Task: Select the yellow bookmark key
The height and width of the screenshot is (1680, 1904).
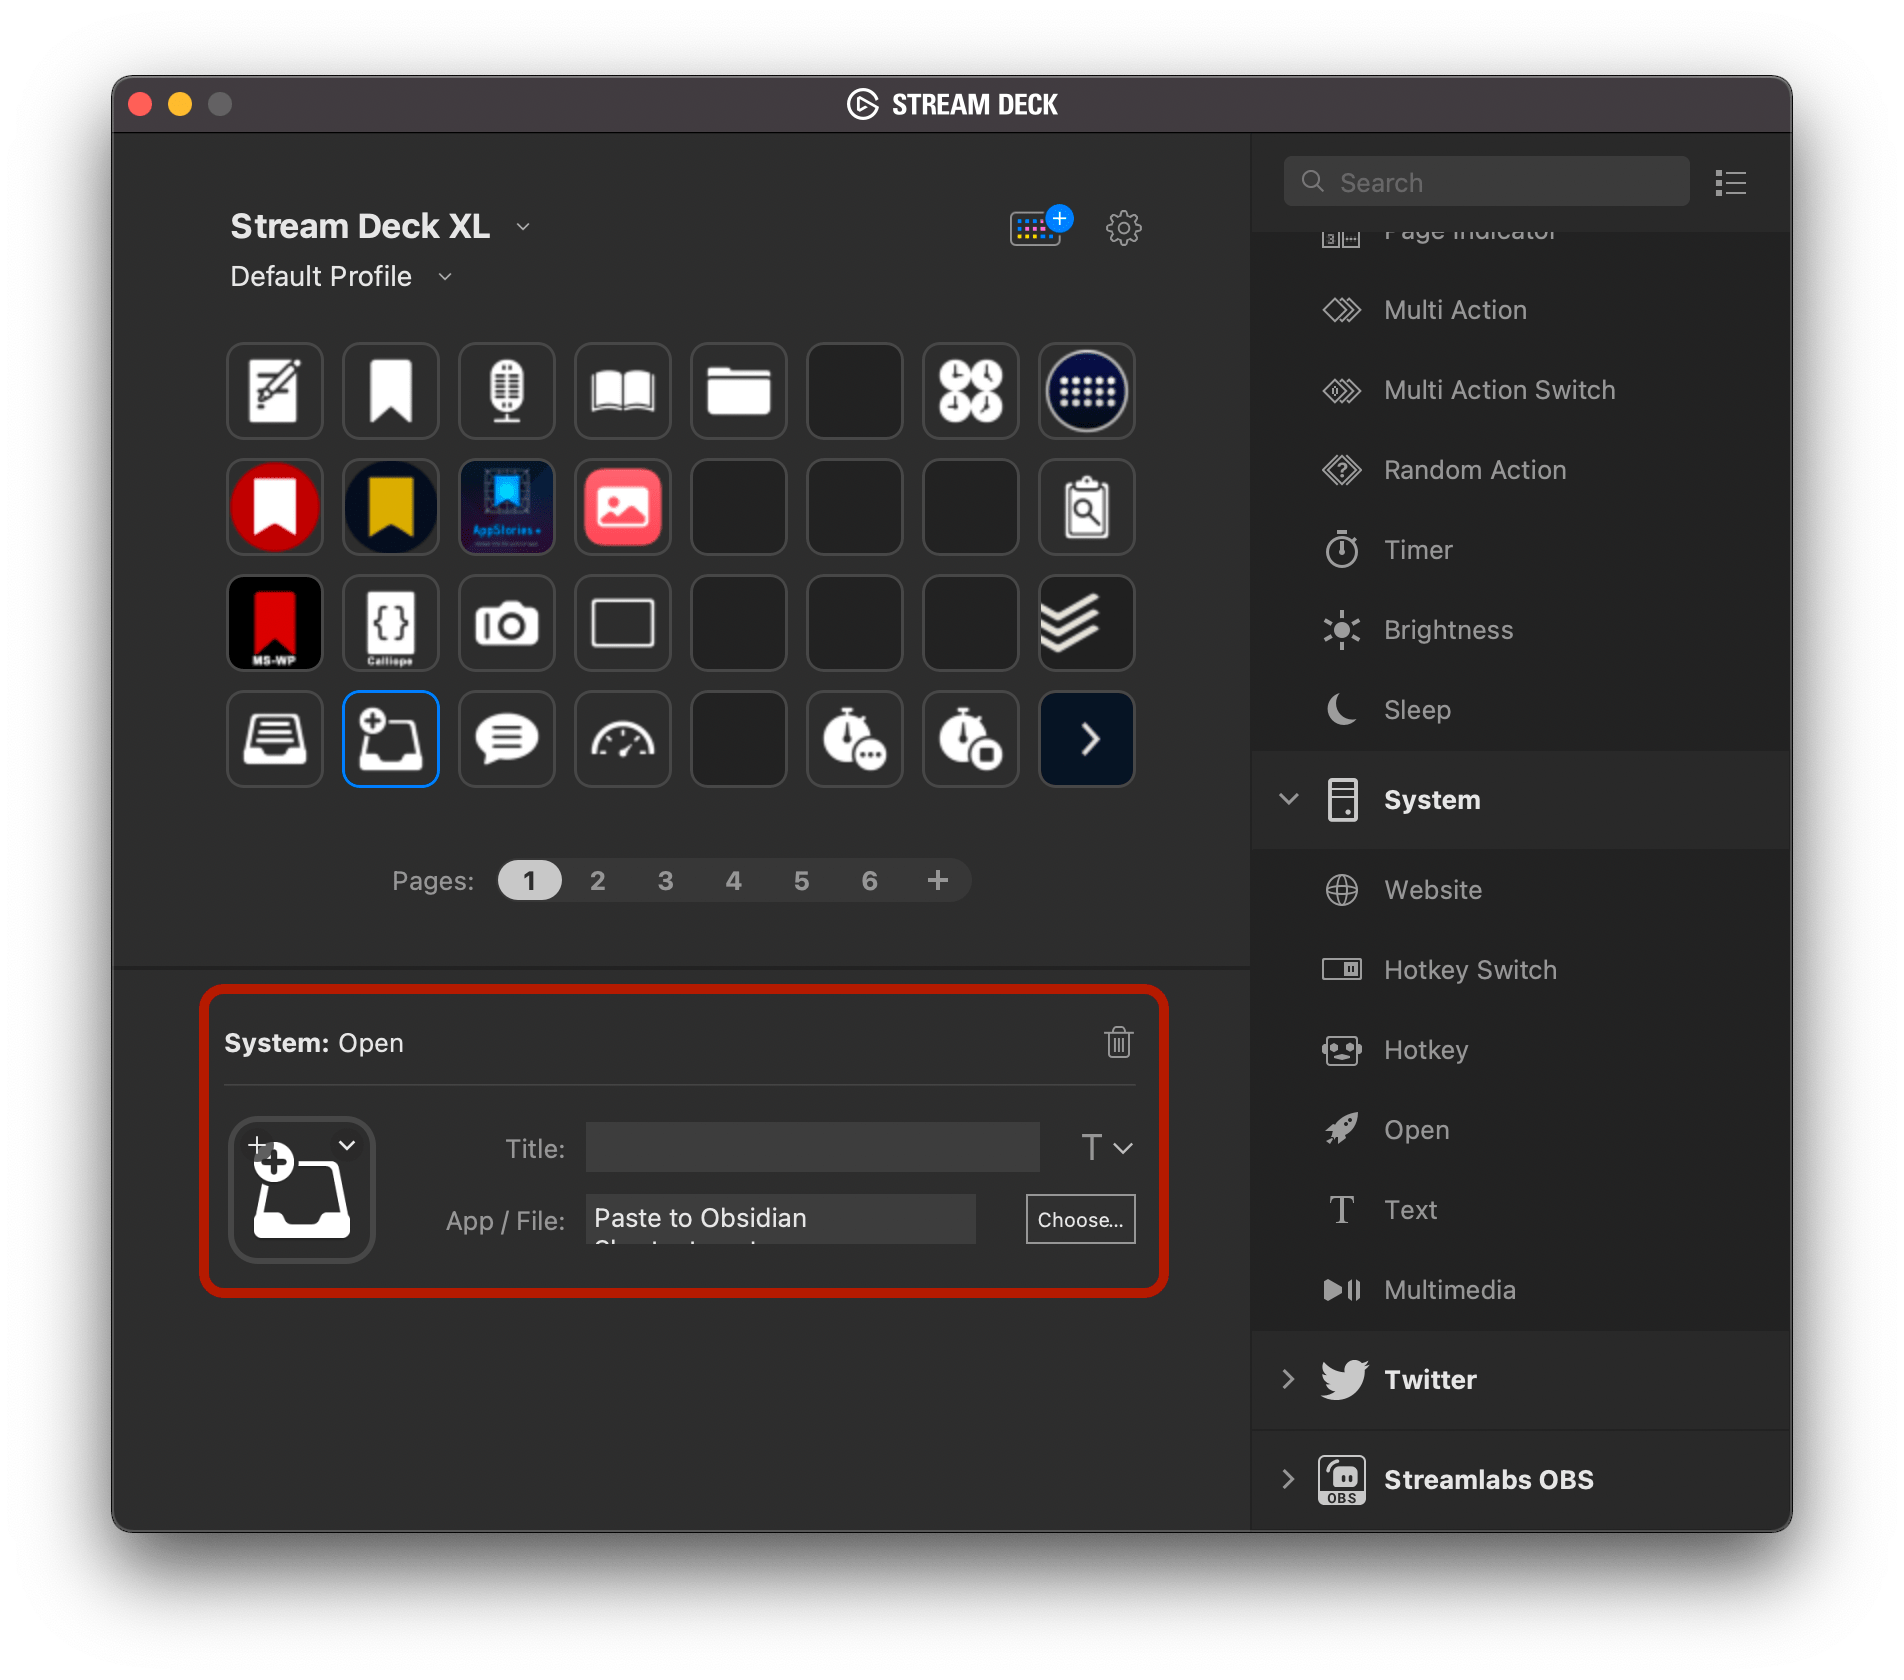Action: coord(391,507)
